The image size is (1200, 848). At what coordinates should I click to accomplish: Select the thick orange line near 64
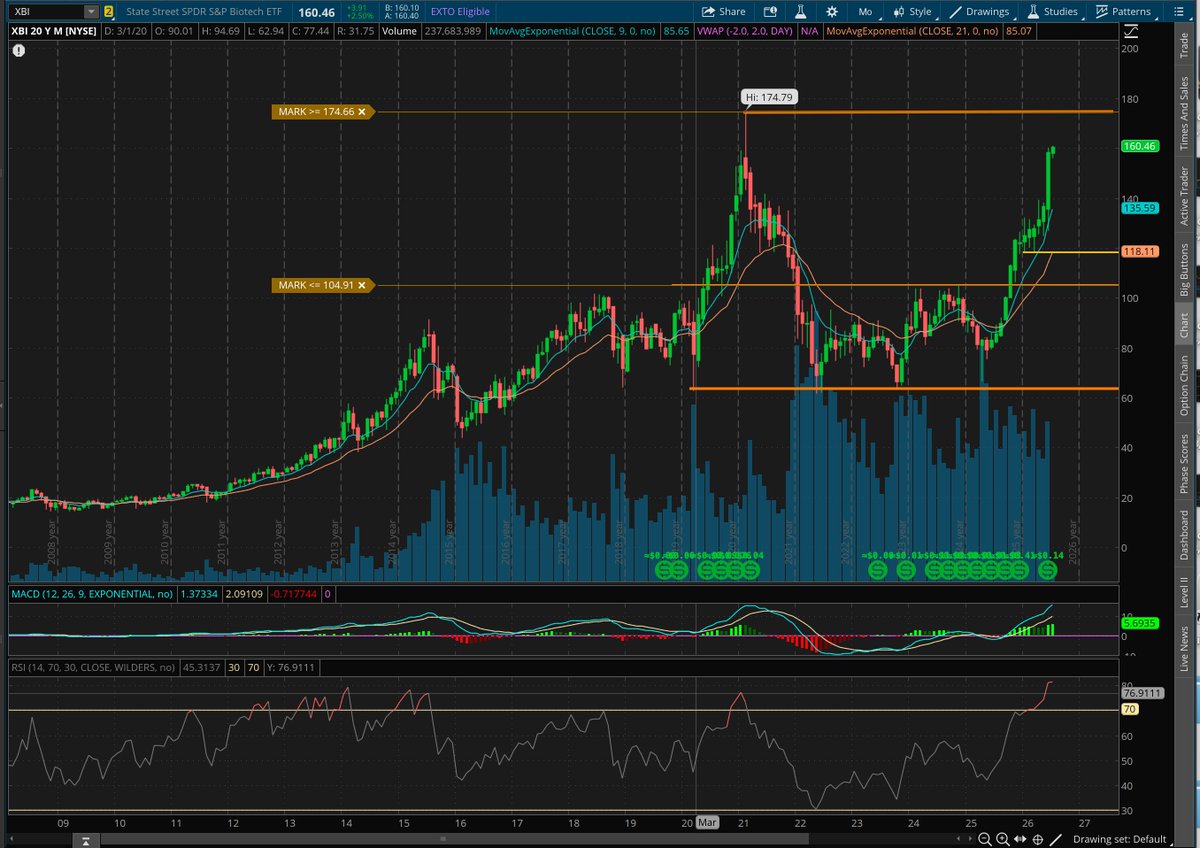point(903,388)
